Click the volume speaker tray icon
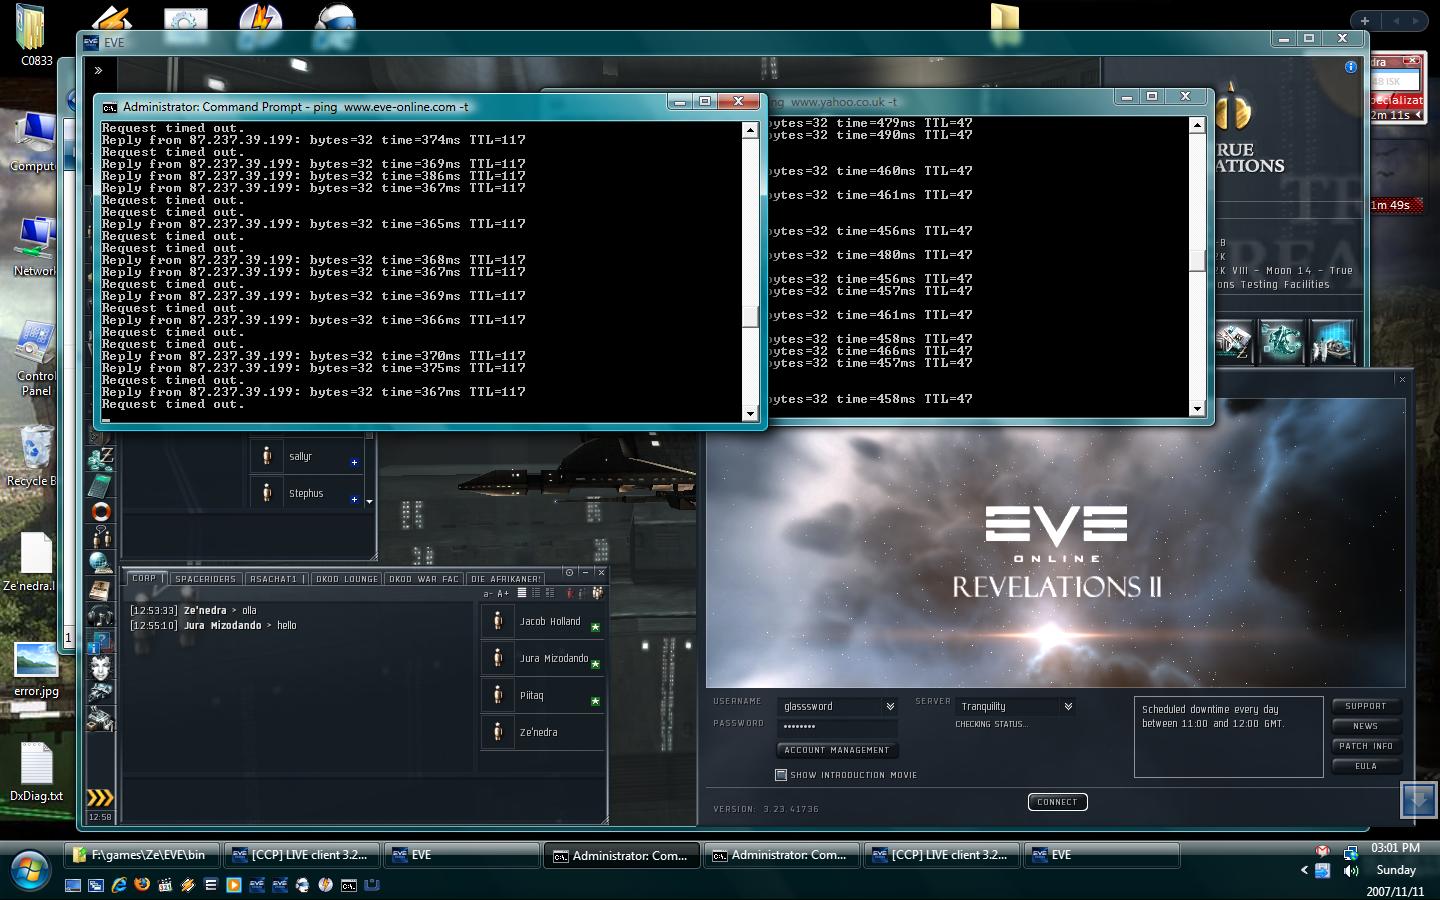 [1352, 871]
